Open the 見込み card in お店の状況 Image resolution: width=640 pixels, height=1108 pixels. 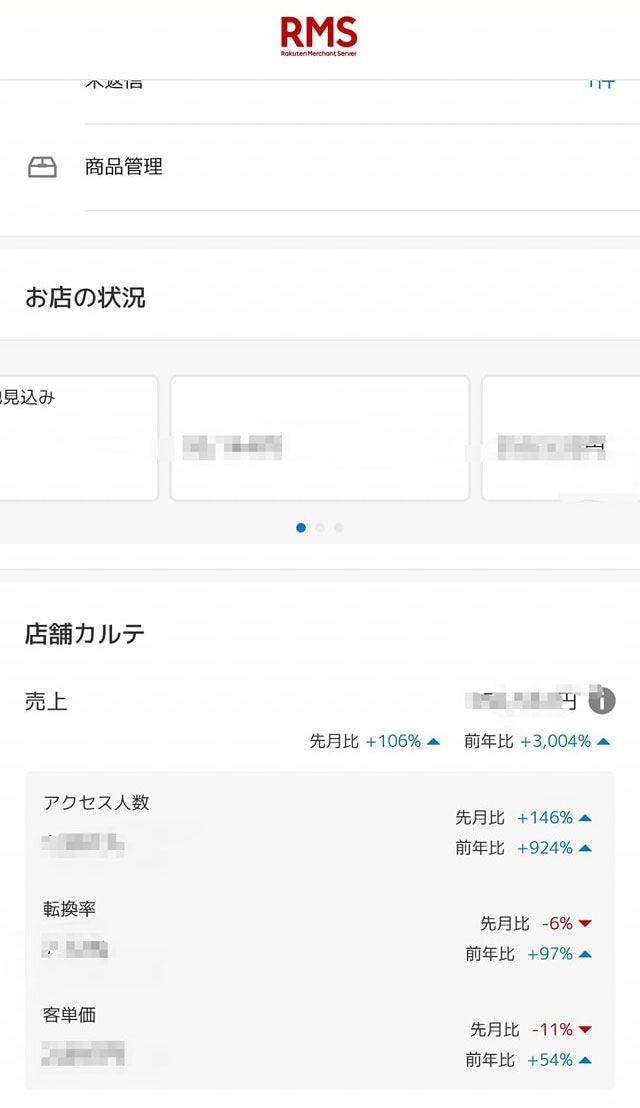coord(78,438)
